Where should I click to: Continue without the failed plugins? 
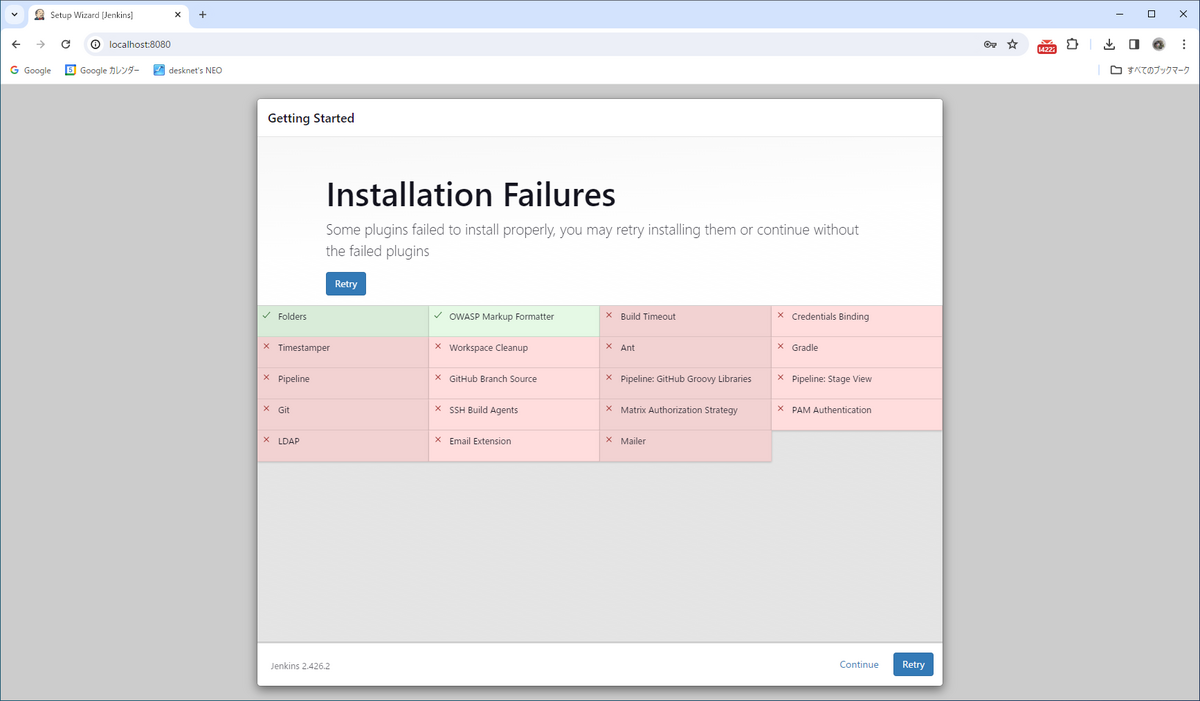pyautogui.click(x=859, y=665)
